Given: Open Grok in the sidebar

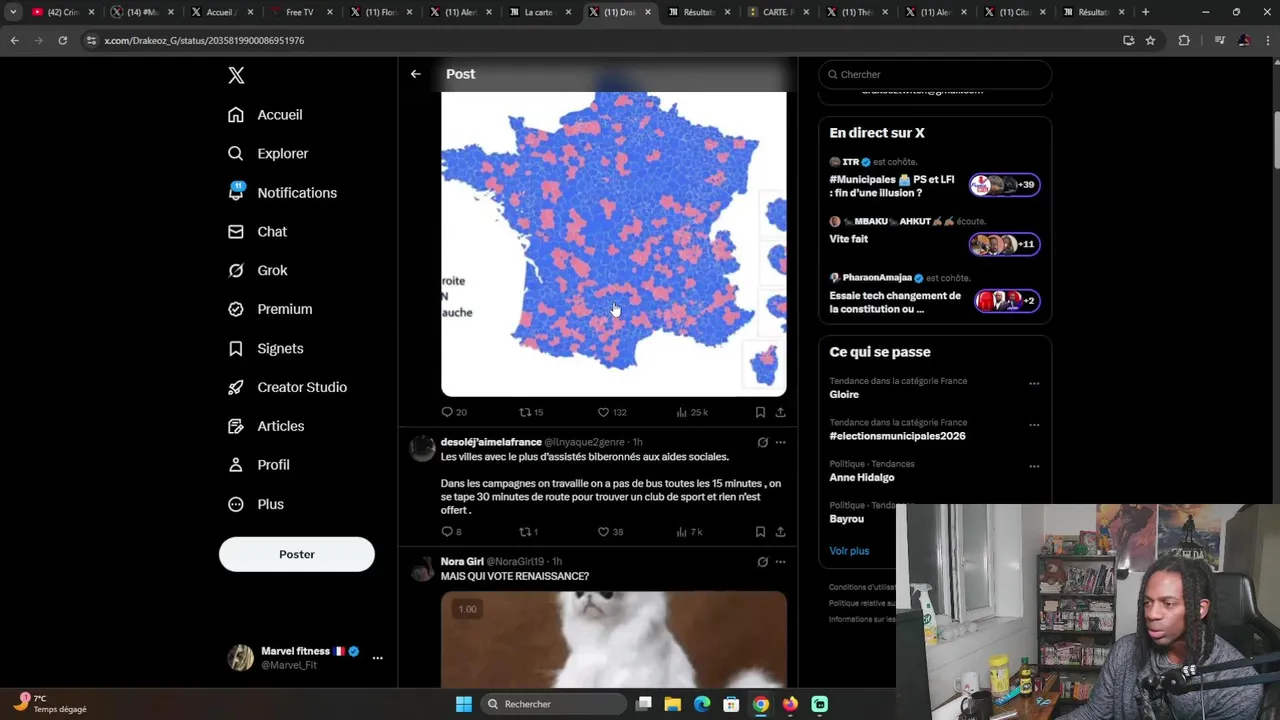Looking at the screenshot, I should click(x=257, y=271).
